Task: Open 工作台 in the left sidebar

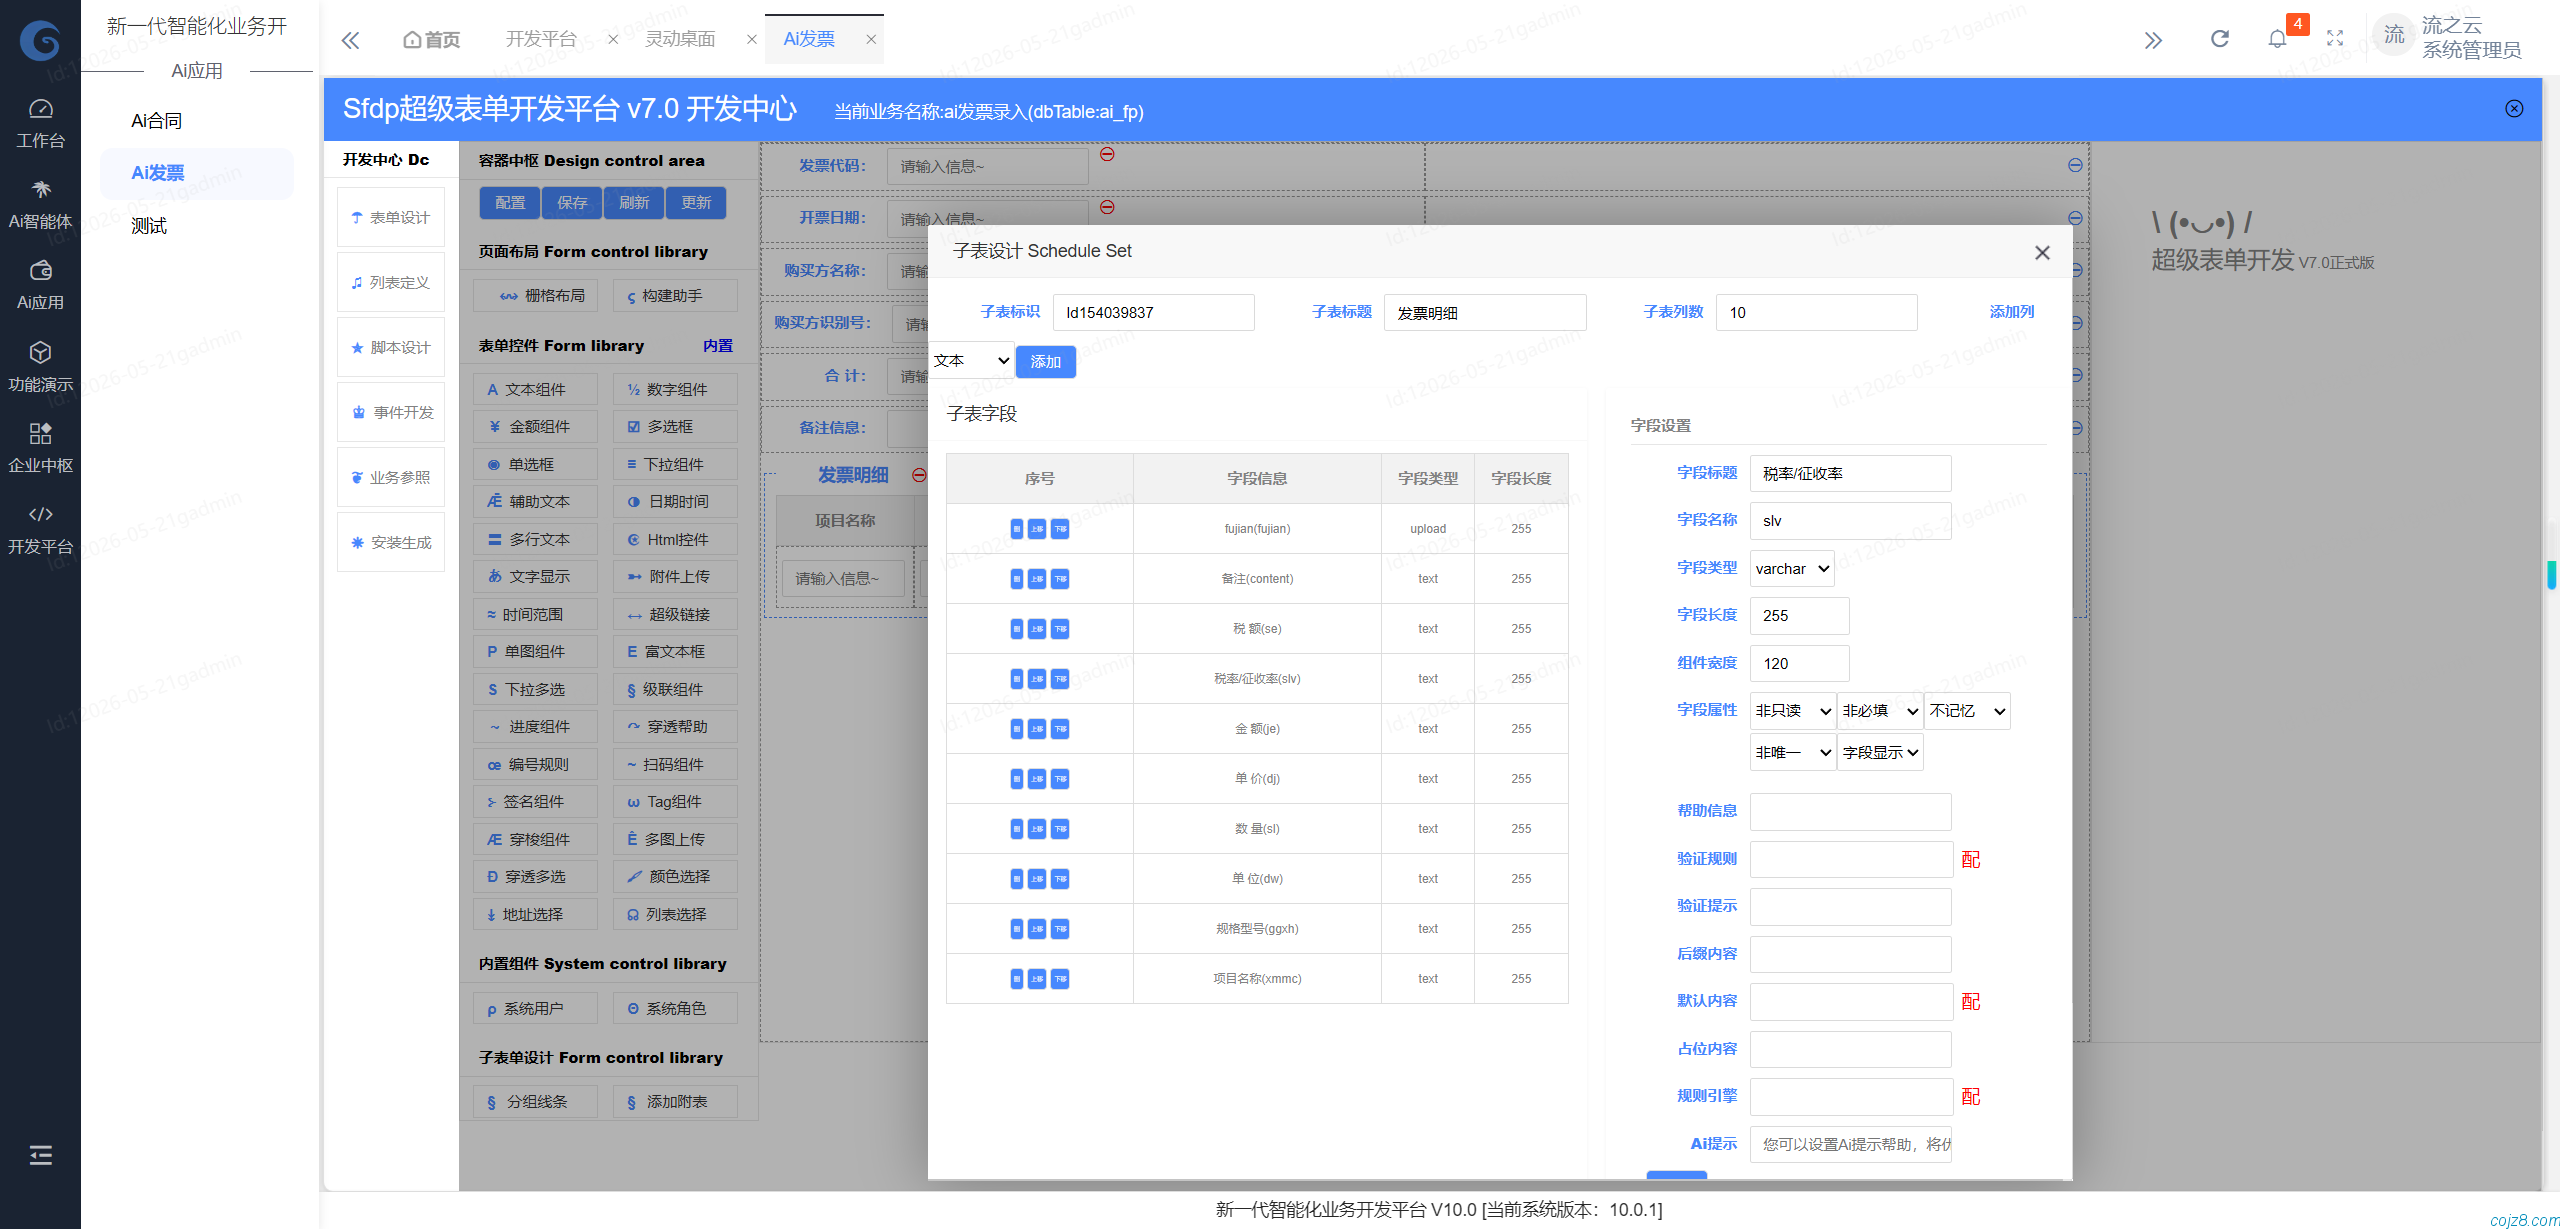Action: [x=40, y=123]
